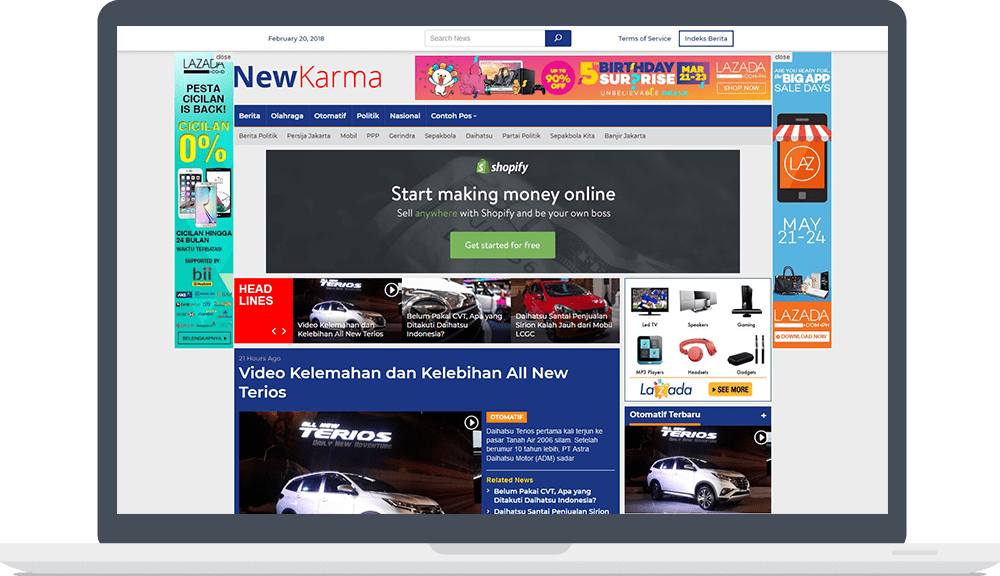Open the Otomatif menu item
This screenshot has height=576, width=1000.
coord(330,115)
